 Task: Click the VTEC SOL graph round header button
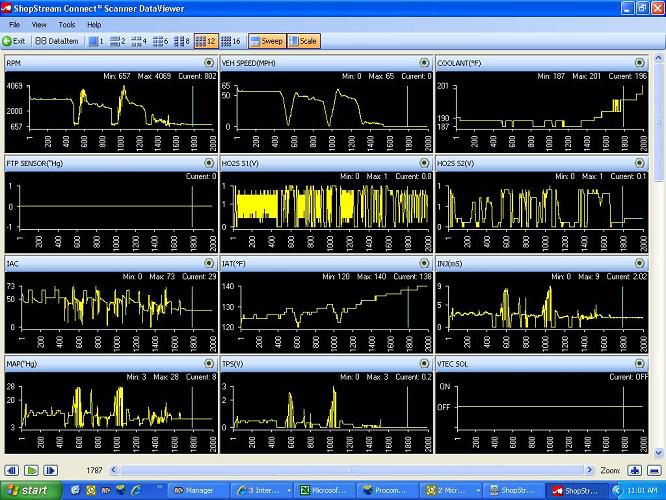[640, 364]
